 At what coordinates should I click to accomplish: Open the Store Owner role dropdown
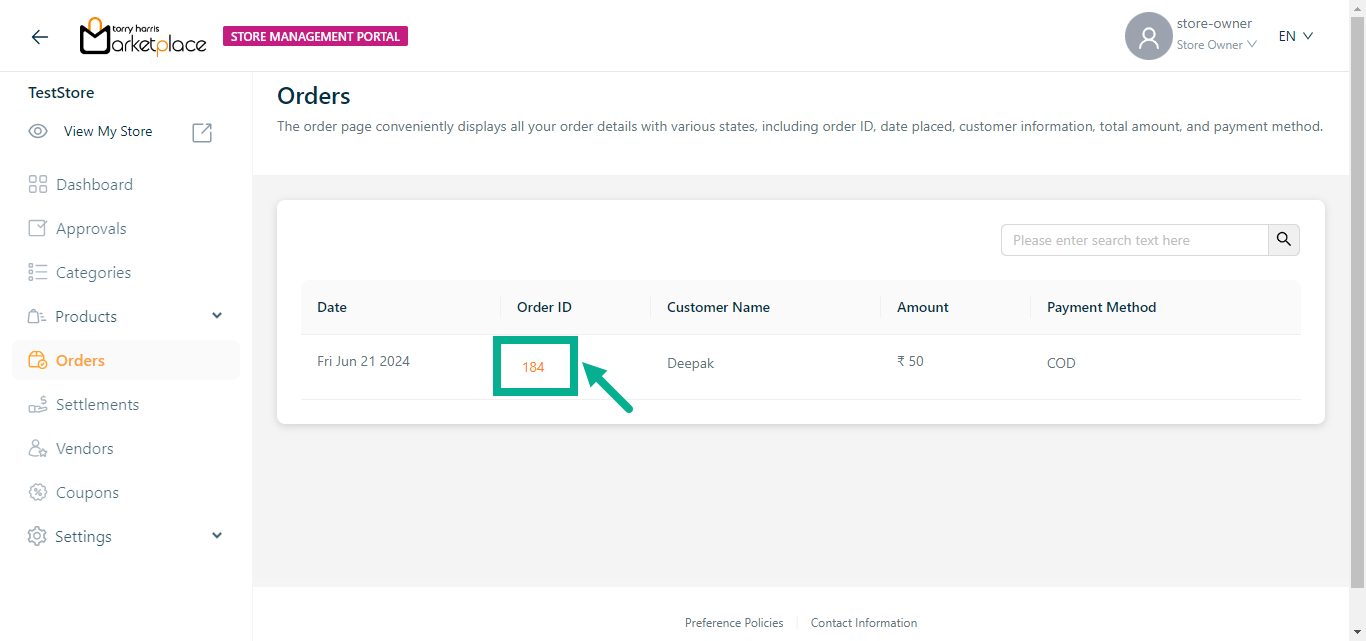(1216, 45)
